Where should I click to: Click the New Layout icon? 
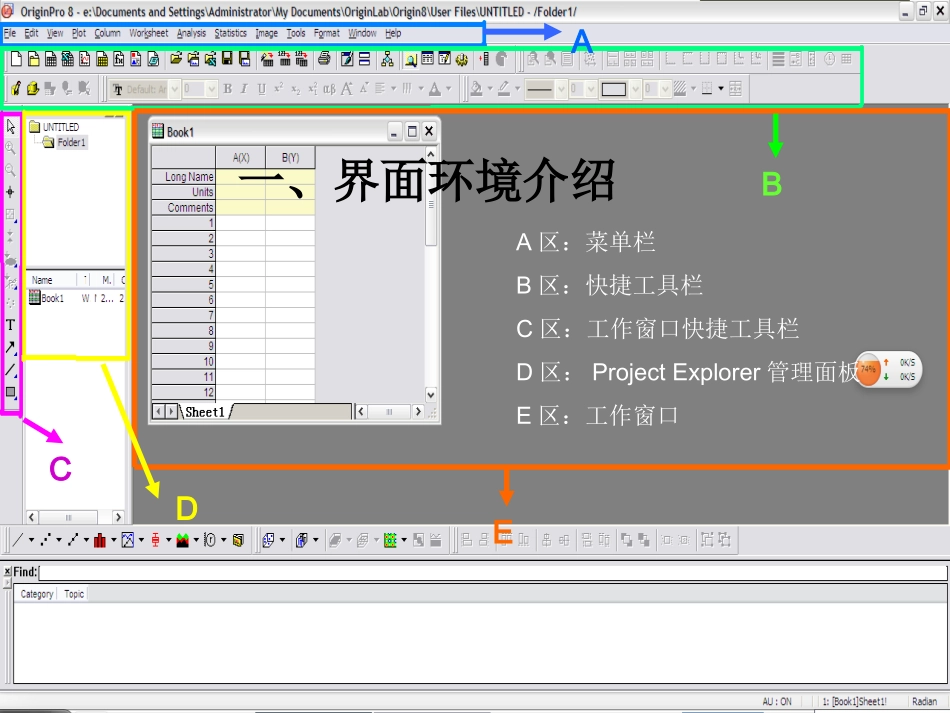tap(136, 59)
